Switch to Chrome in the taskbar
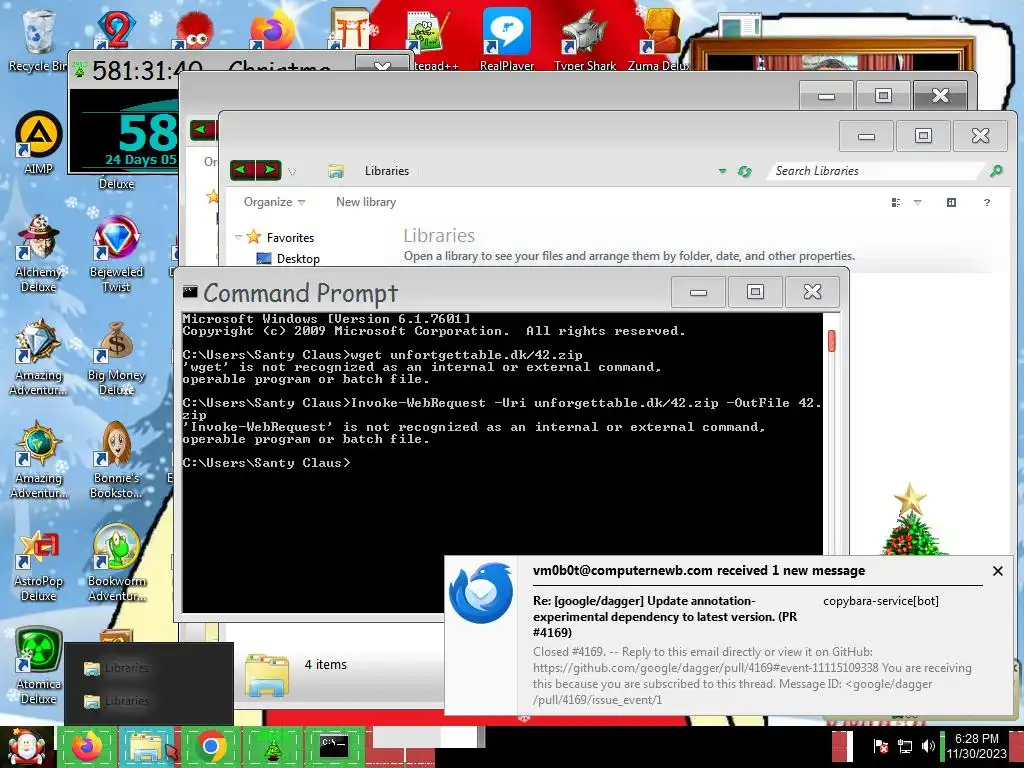 (x=210, y=746)
